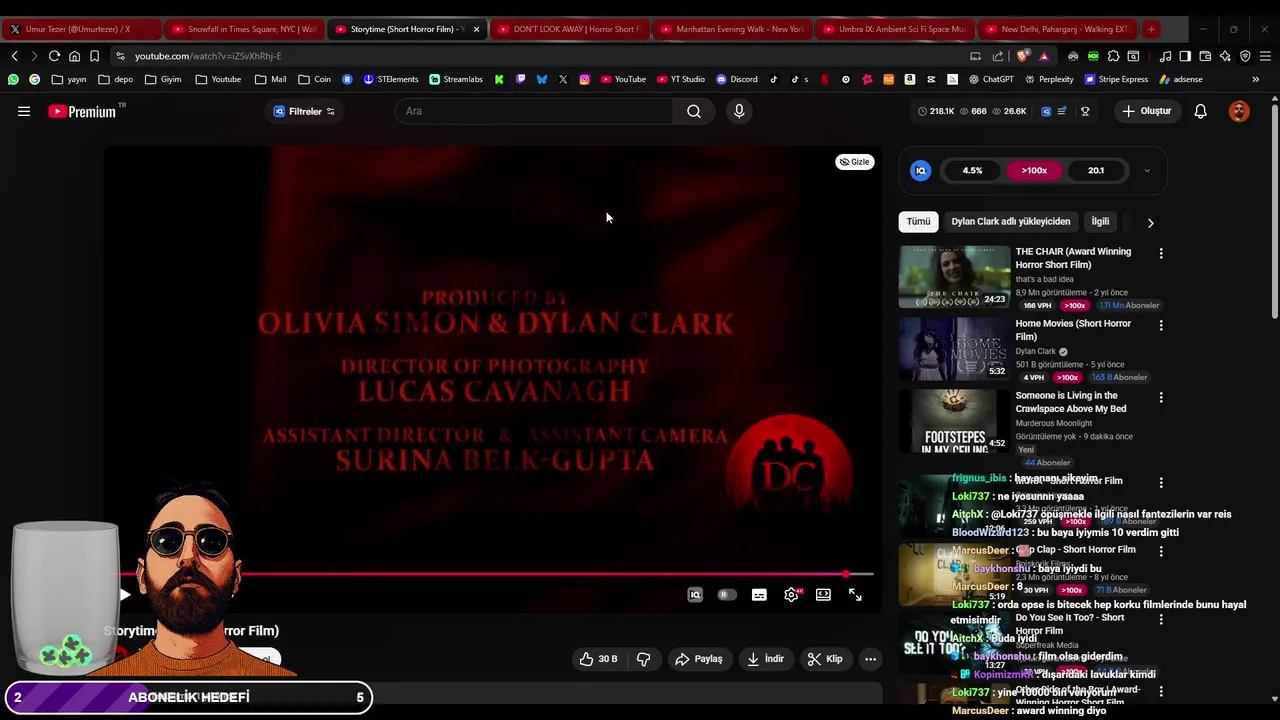The width and height of the screenshot is (1280, 720).
Task: Open more actions ellipsis under video
Action: click(870, 659)
